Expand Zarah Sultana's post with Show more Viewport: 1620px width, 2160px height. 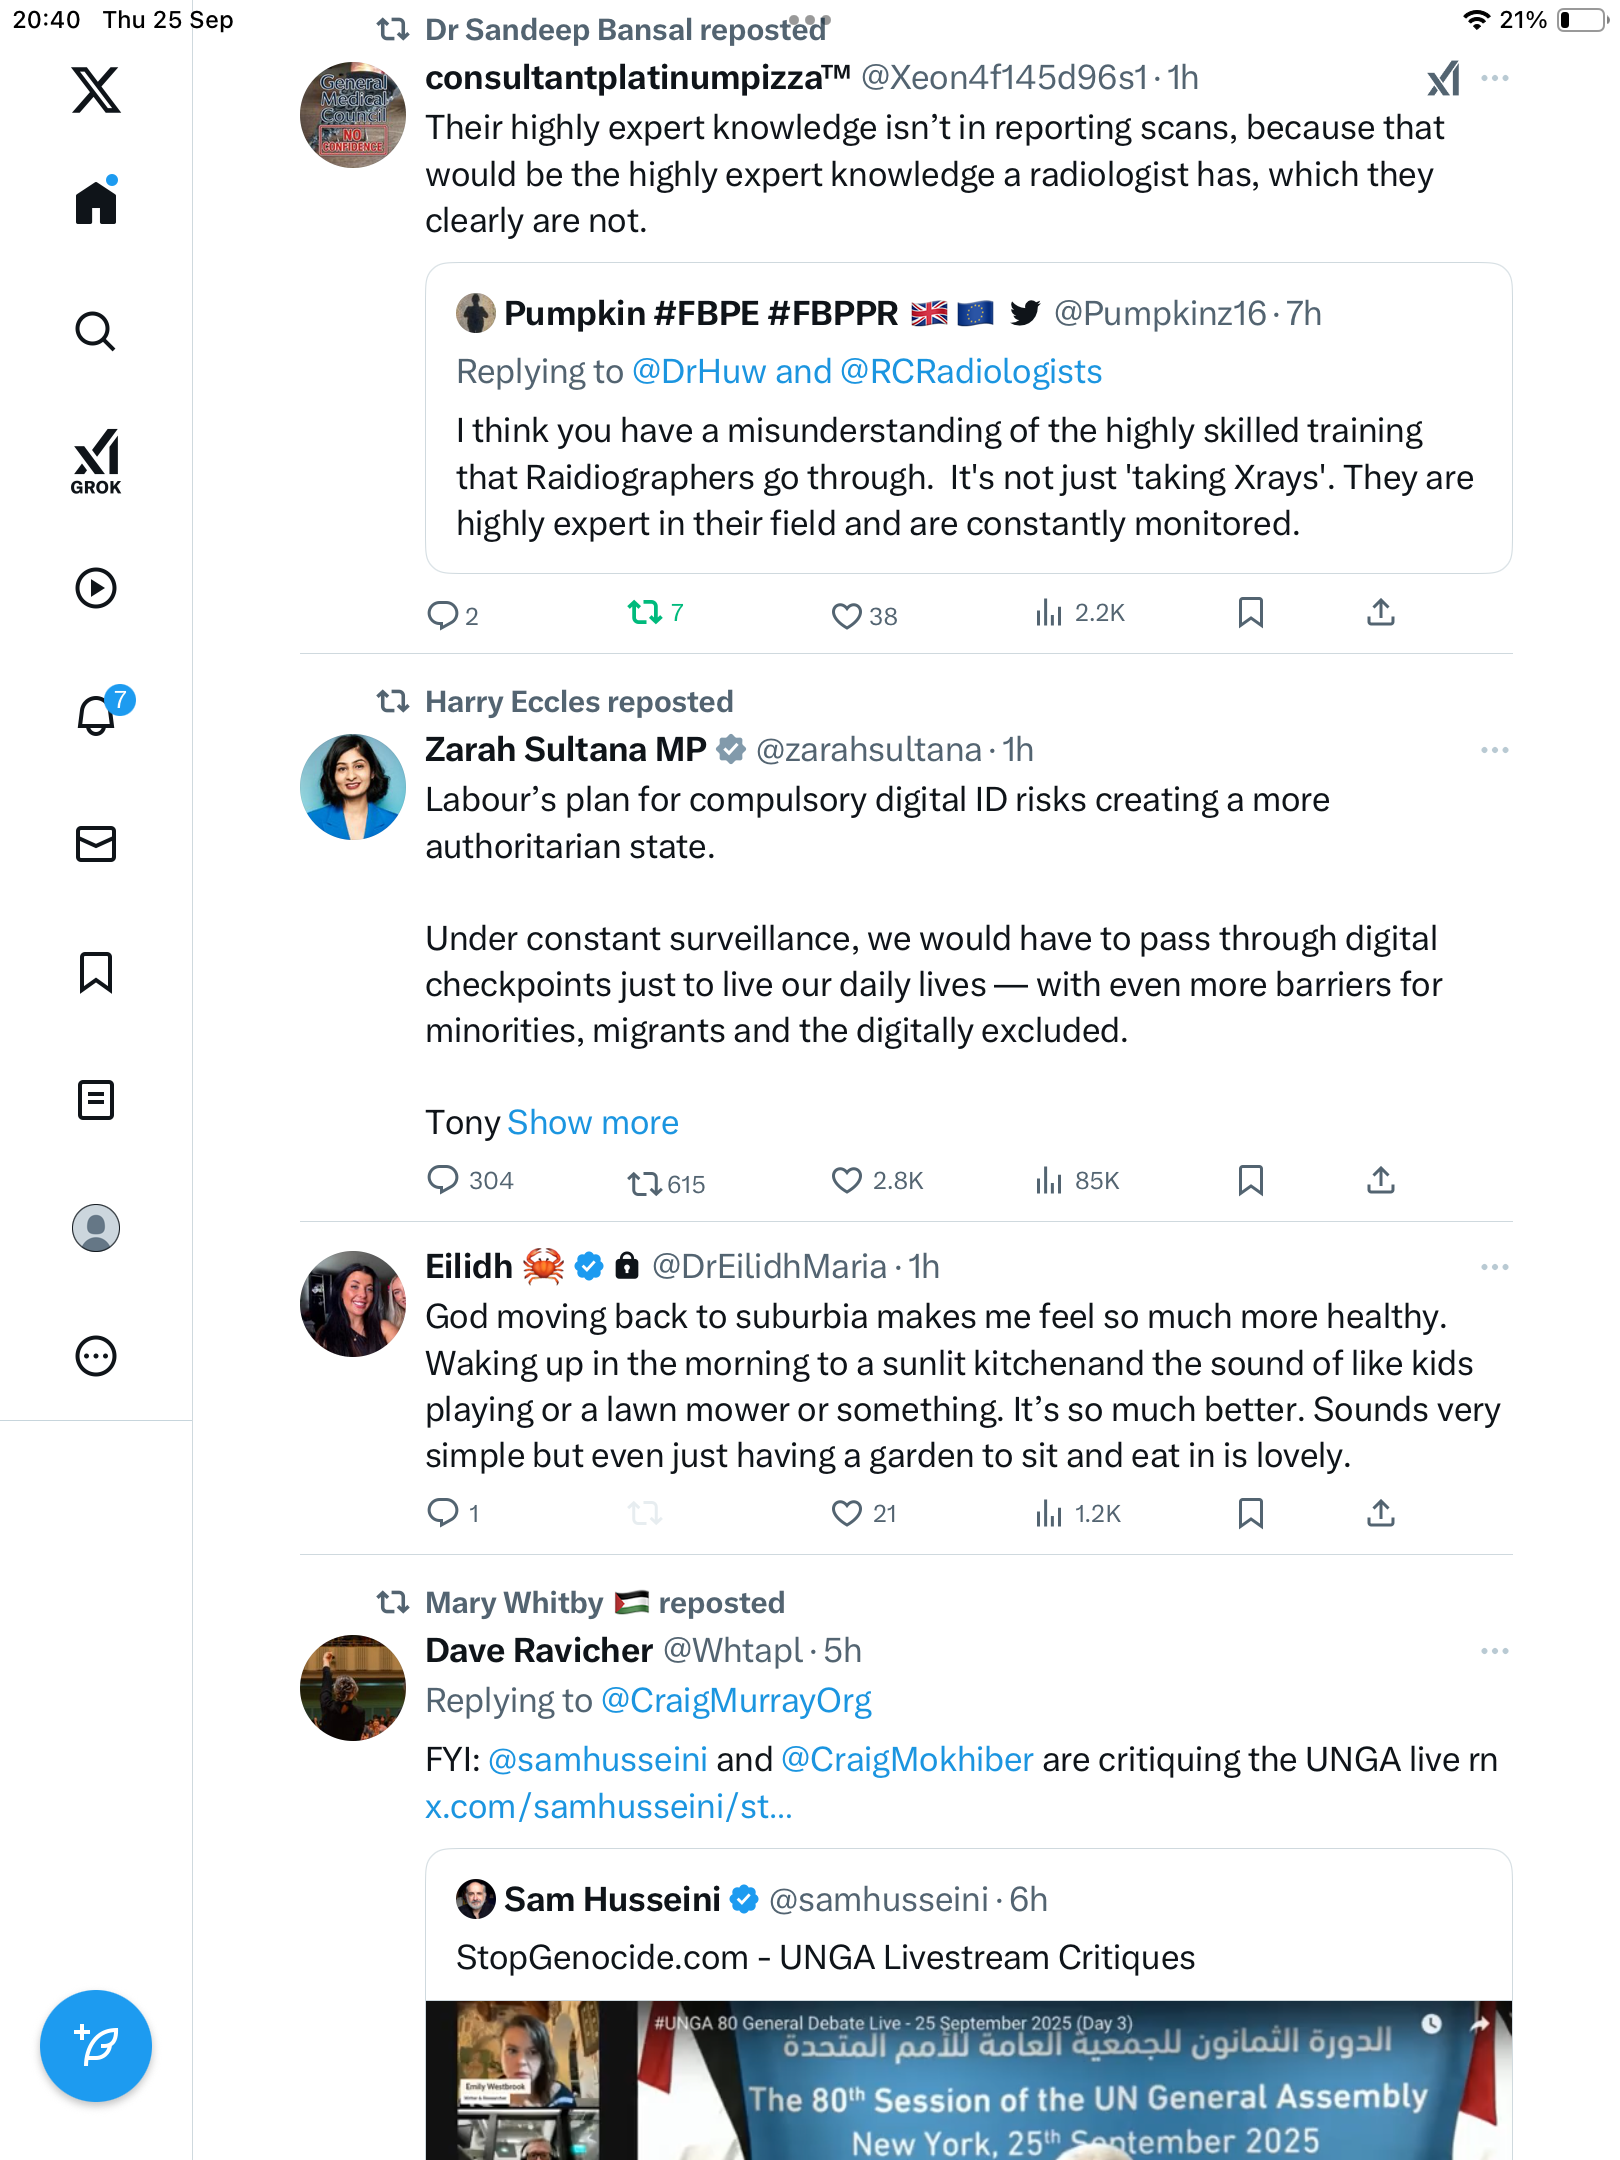592,1123
